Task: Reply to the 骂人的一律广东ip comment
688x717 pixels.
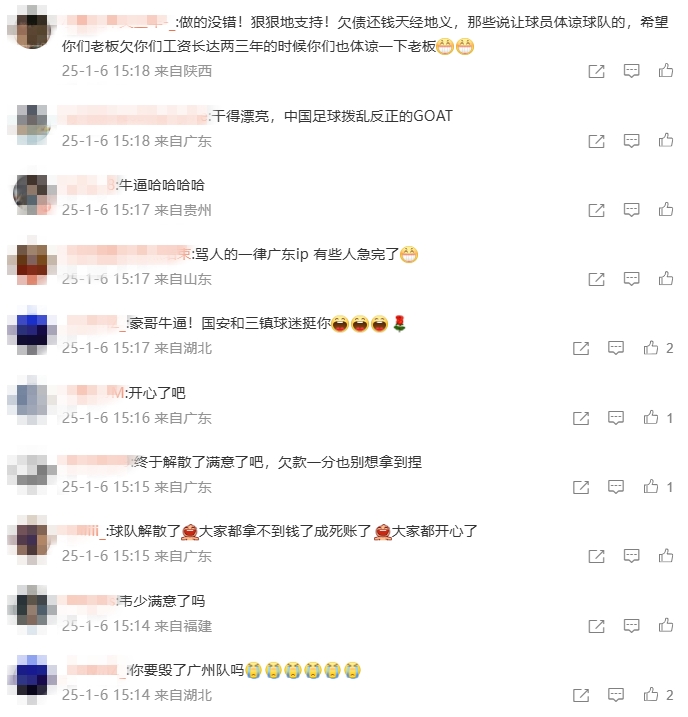Action: [x=631, y=279]
